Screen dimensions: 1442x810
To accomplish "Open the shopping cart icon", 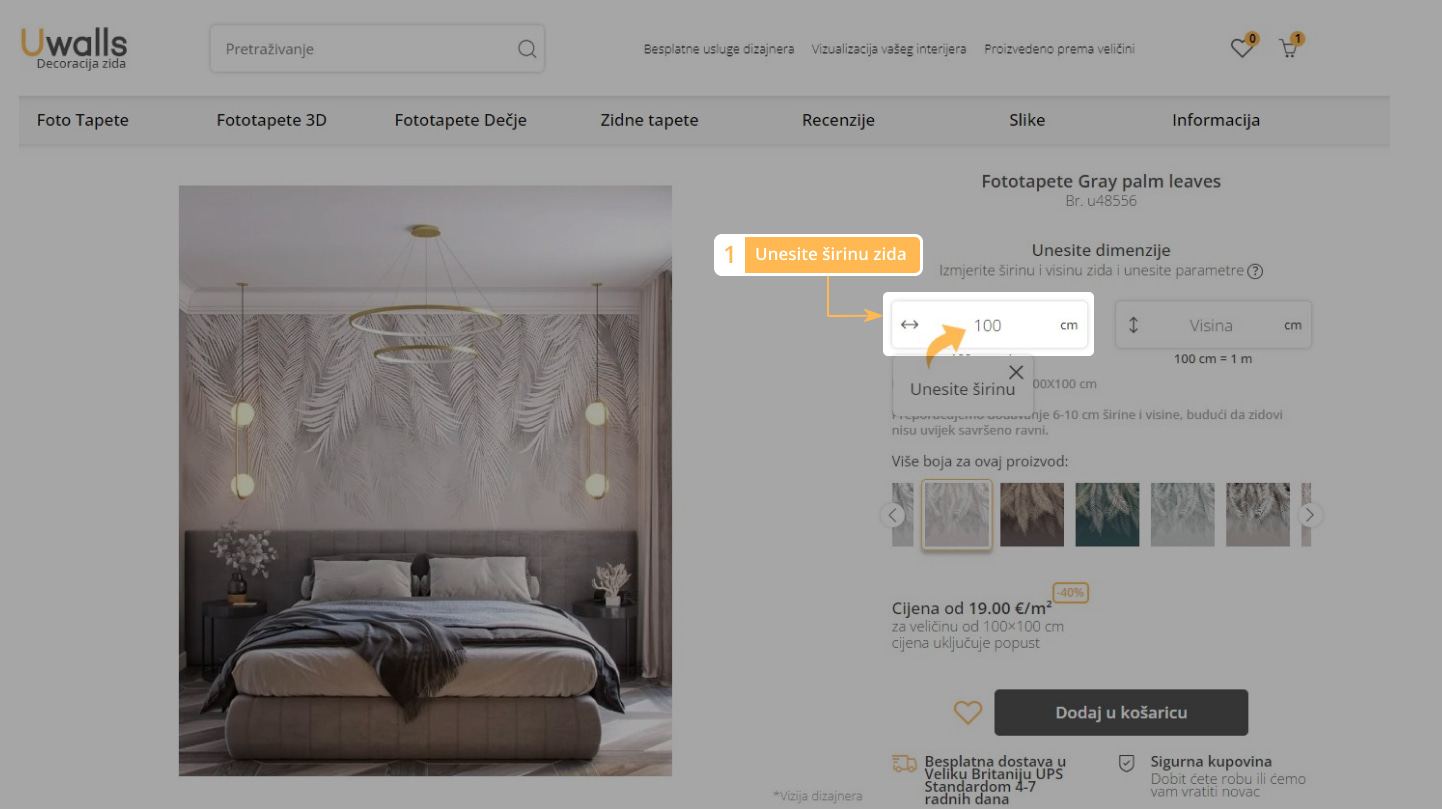I will click(1288, 48).
